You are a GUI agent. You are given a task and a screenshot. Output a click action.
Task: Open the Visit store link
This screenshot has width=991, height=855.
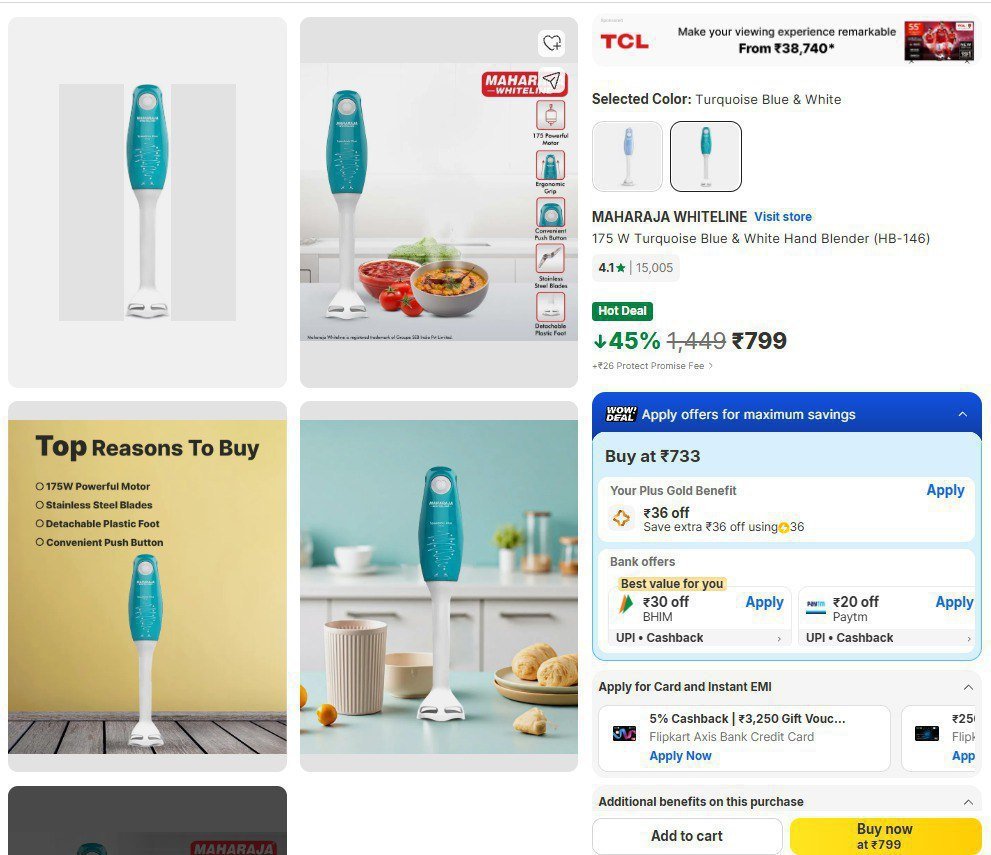tap(782, 217)
